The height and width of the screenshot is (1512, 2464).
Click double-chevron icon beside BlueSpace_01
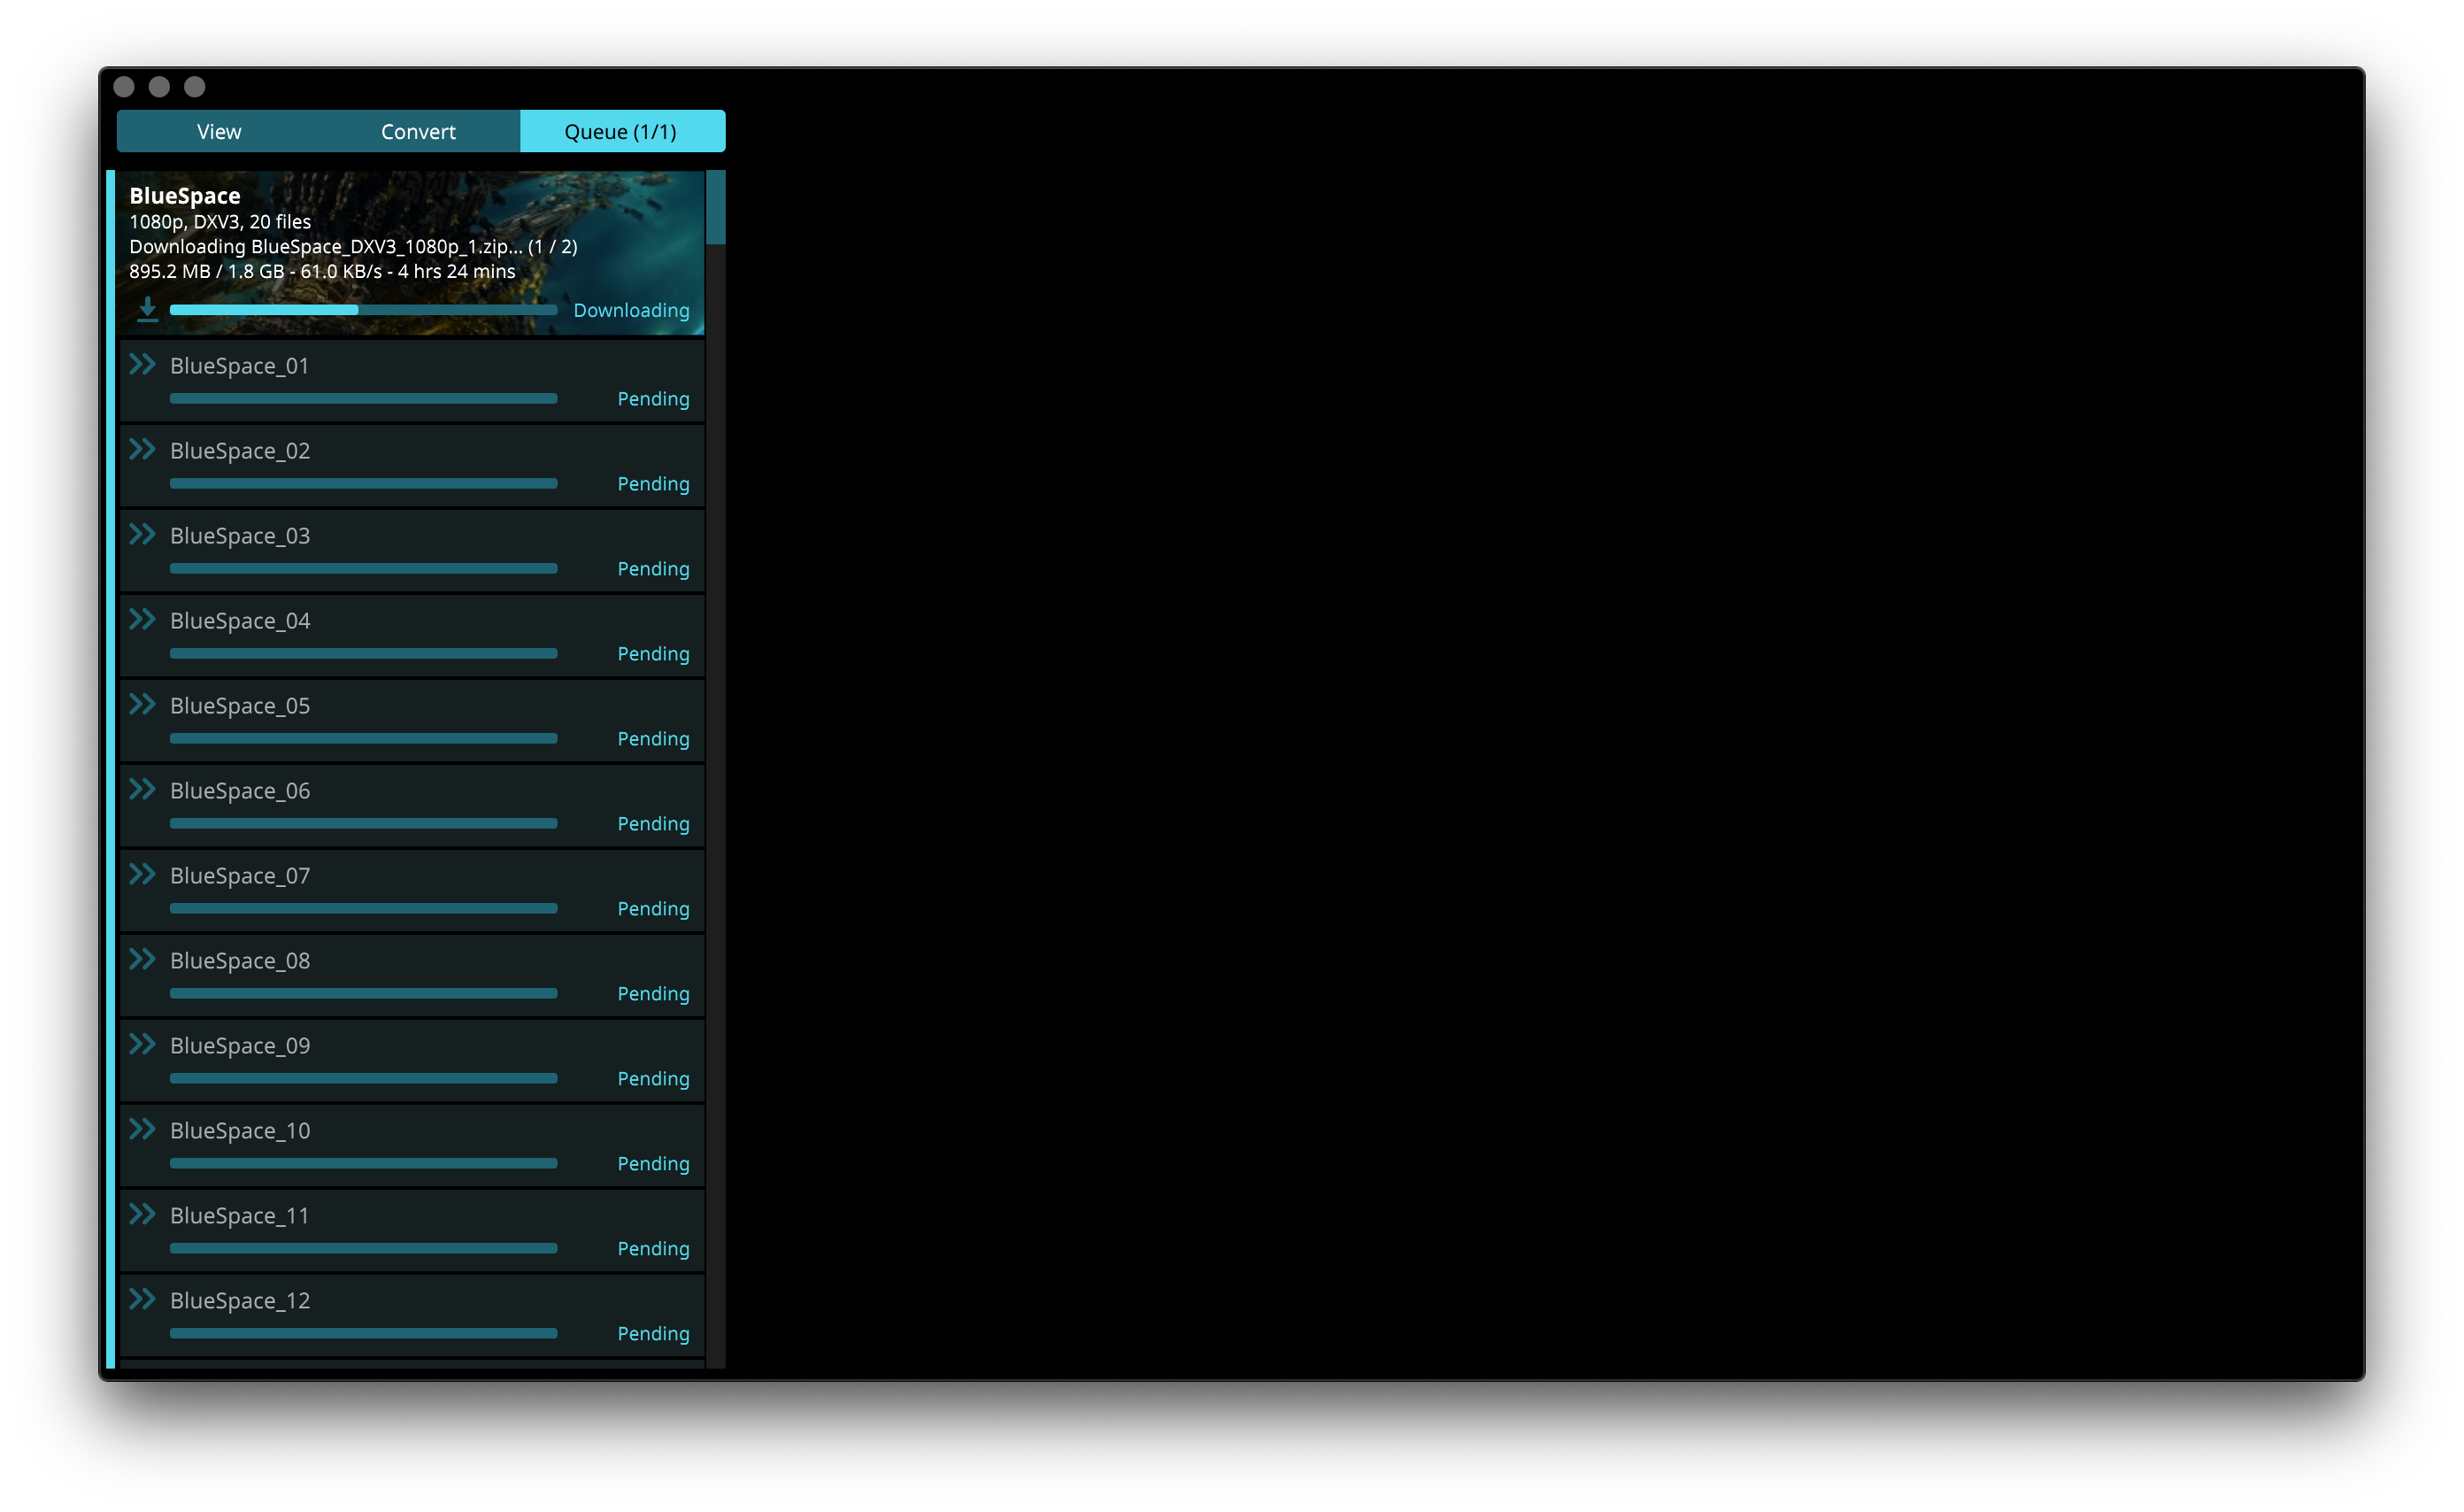[142, 364]
